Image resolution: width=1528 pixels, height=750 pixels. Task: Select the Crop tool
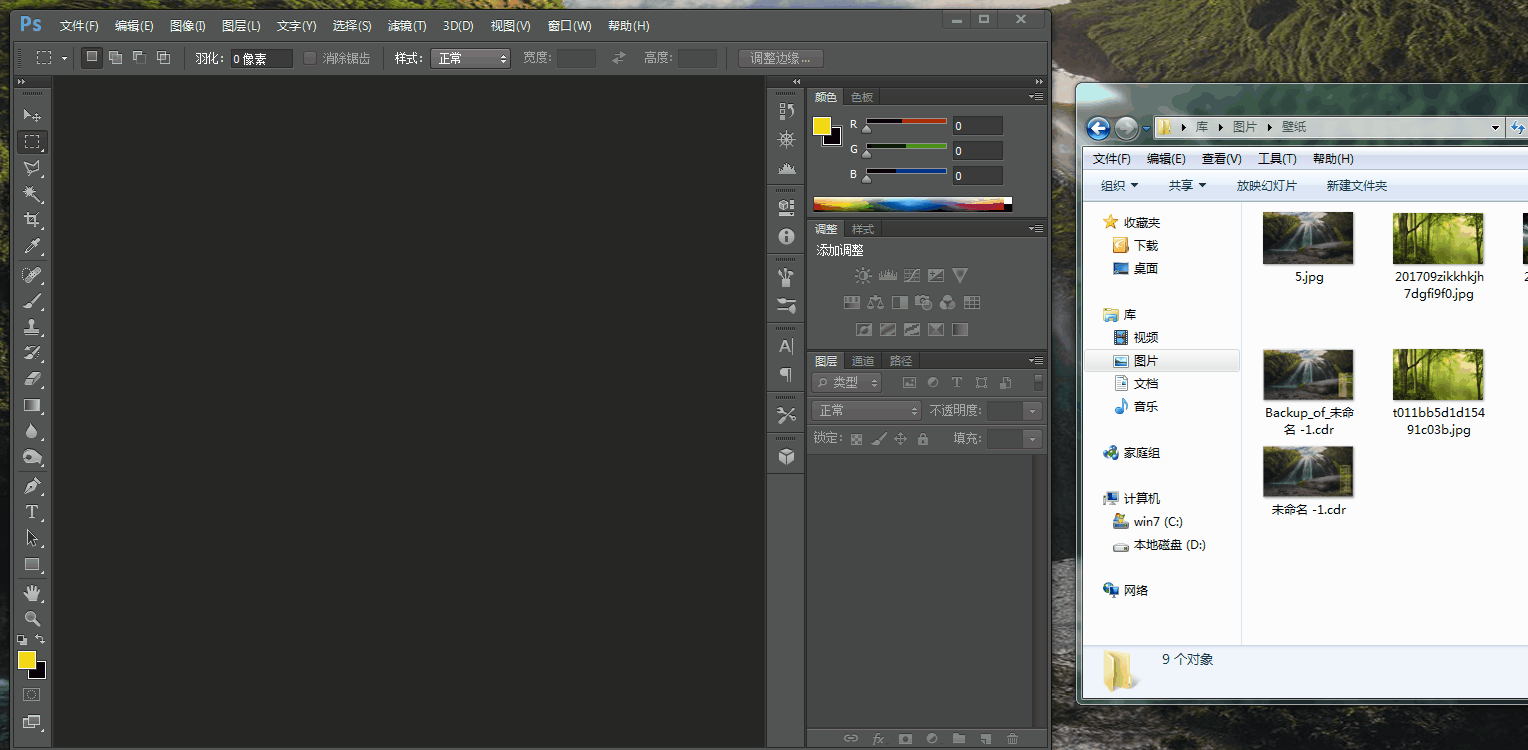pyautogui.click(x=32, y=220)
